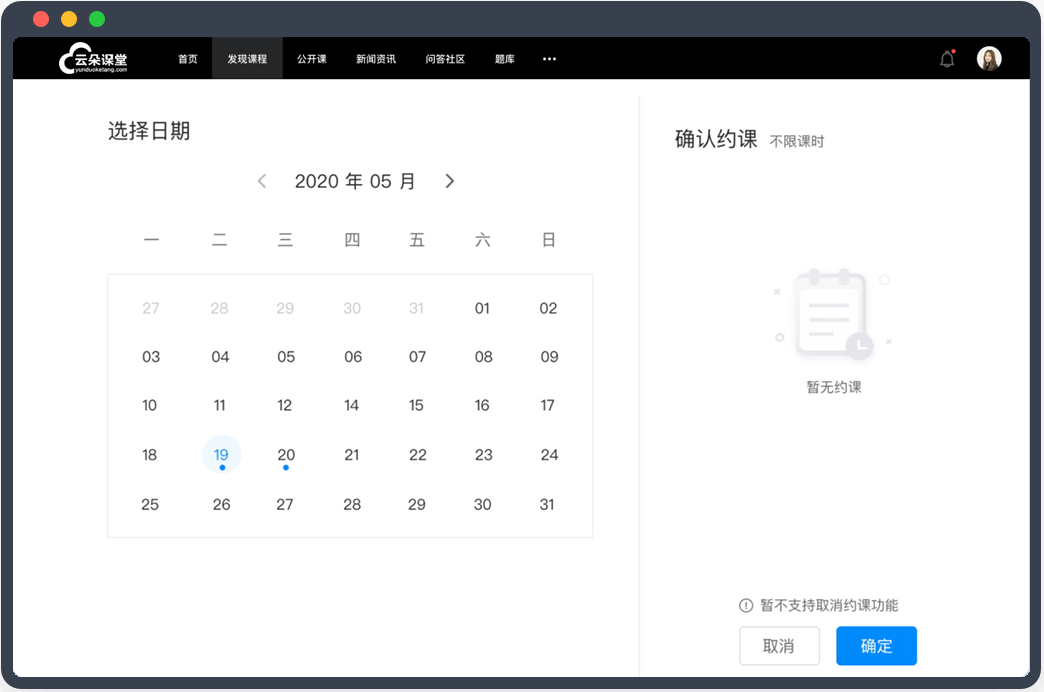Select date 01 in calendar
The height and width of the screenshot is (692, 1044).
[x=482, y=308]
